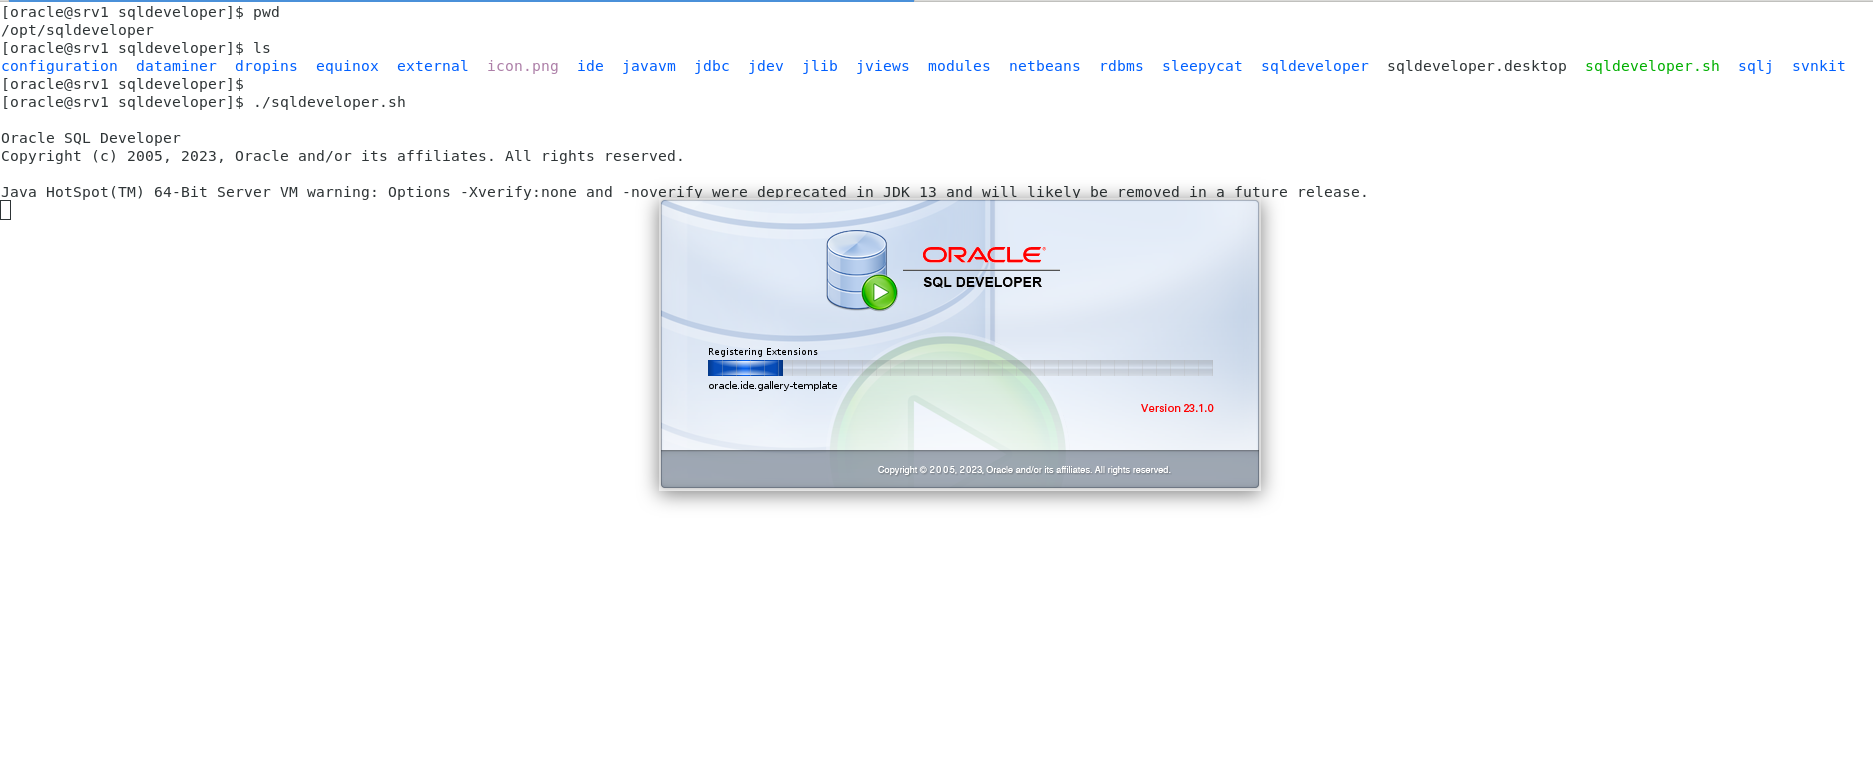This screenshot has width=1873, height=765.
Task: Click the 'sqlj' directory name
Action: (x=1755, y=66)
